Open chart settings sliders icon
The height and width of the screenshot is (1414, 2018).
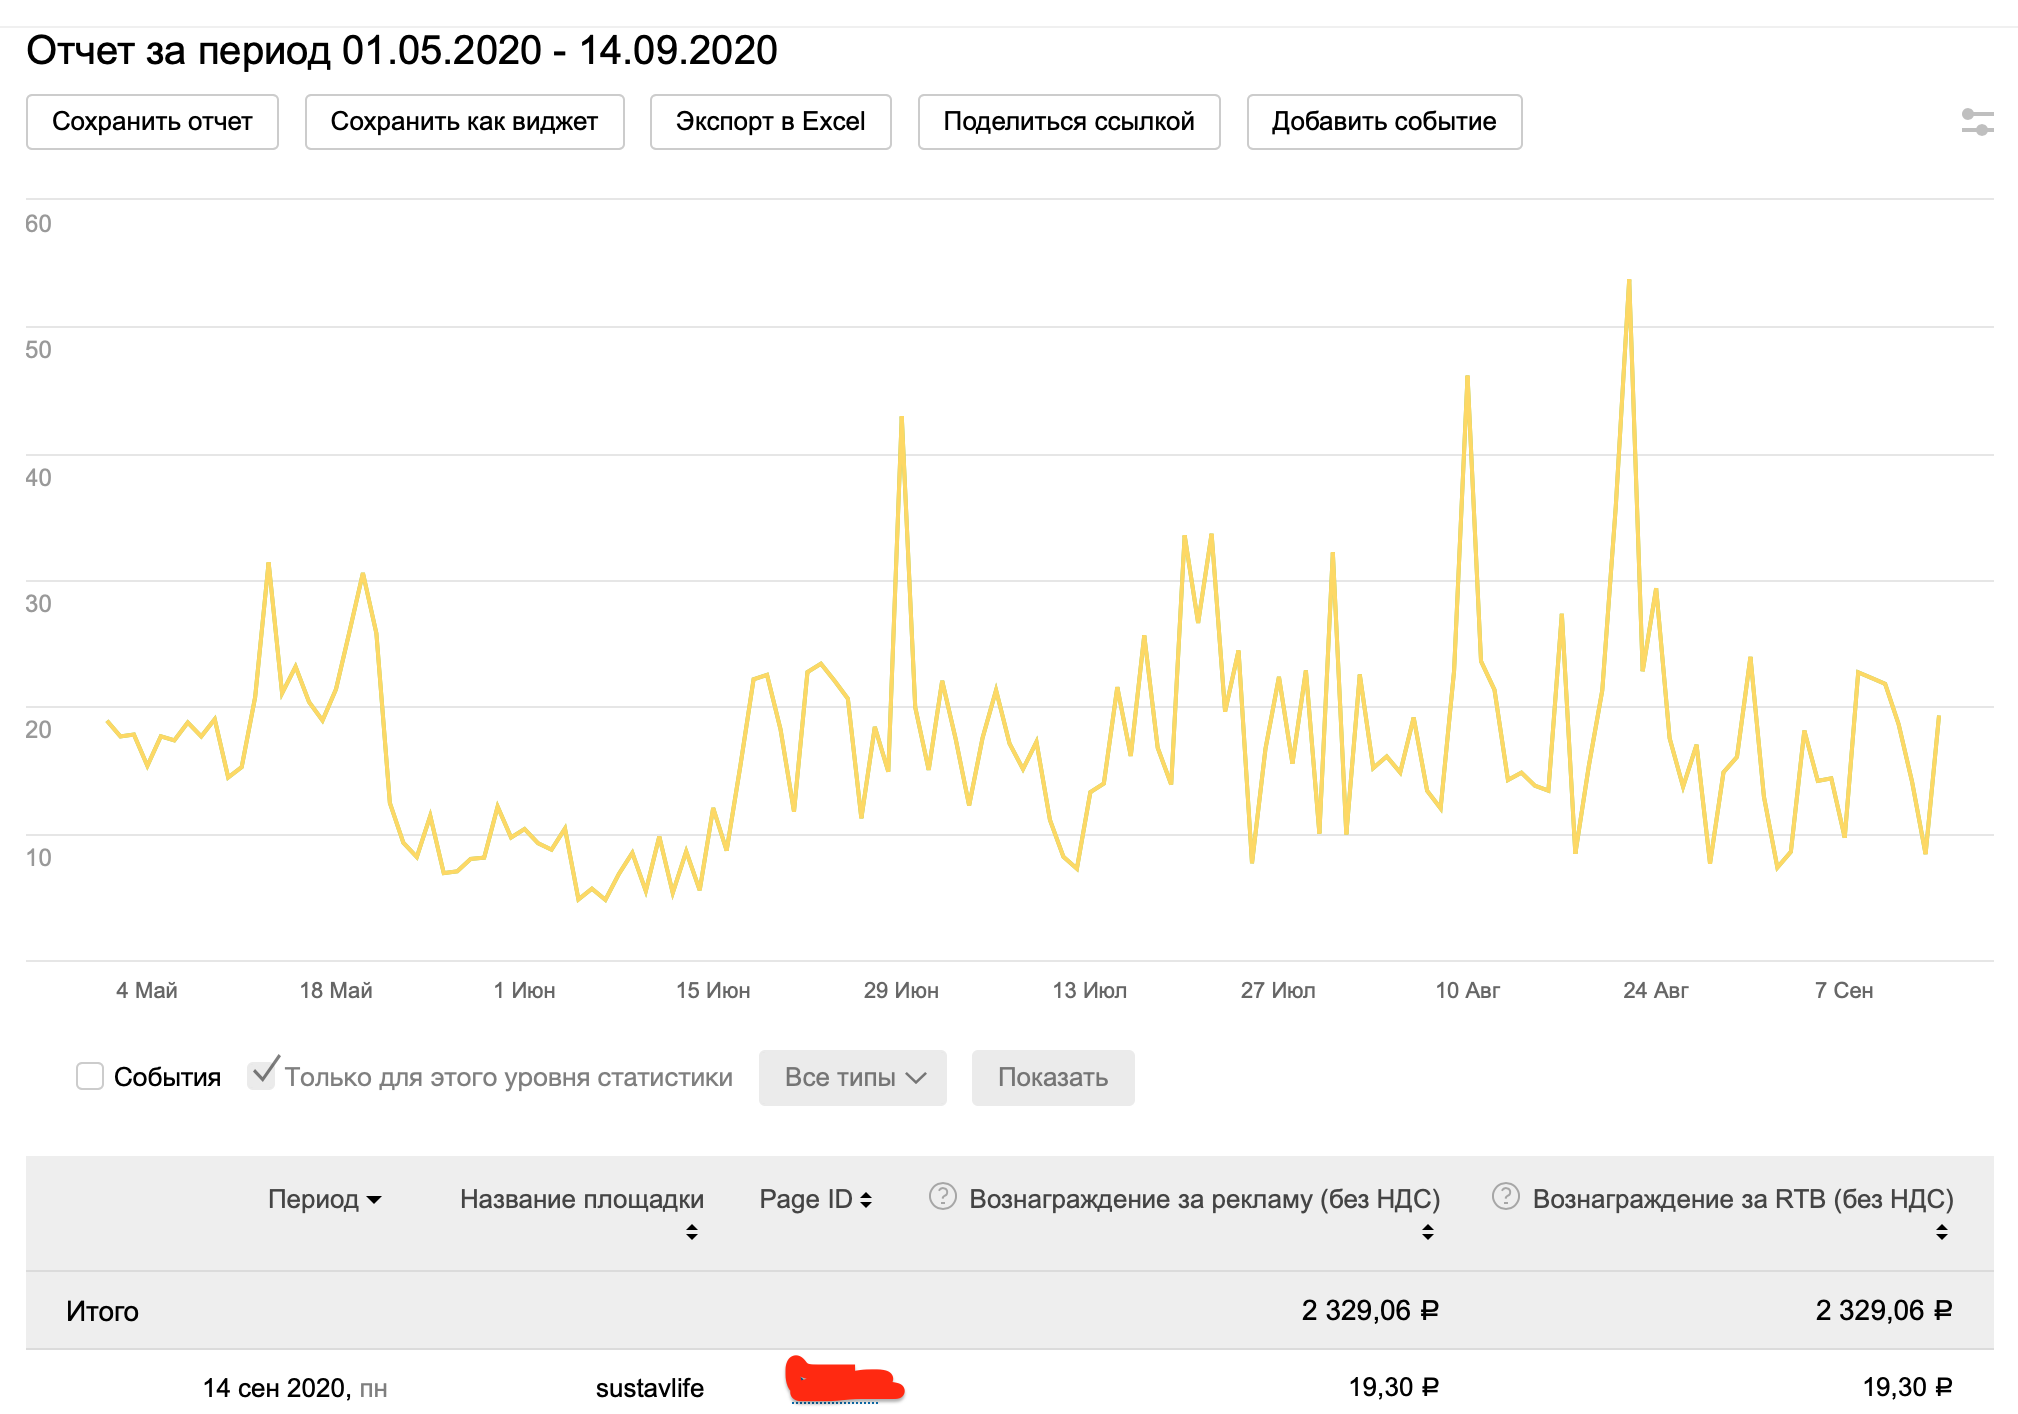[1977, 122]
